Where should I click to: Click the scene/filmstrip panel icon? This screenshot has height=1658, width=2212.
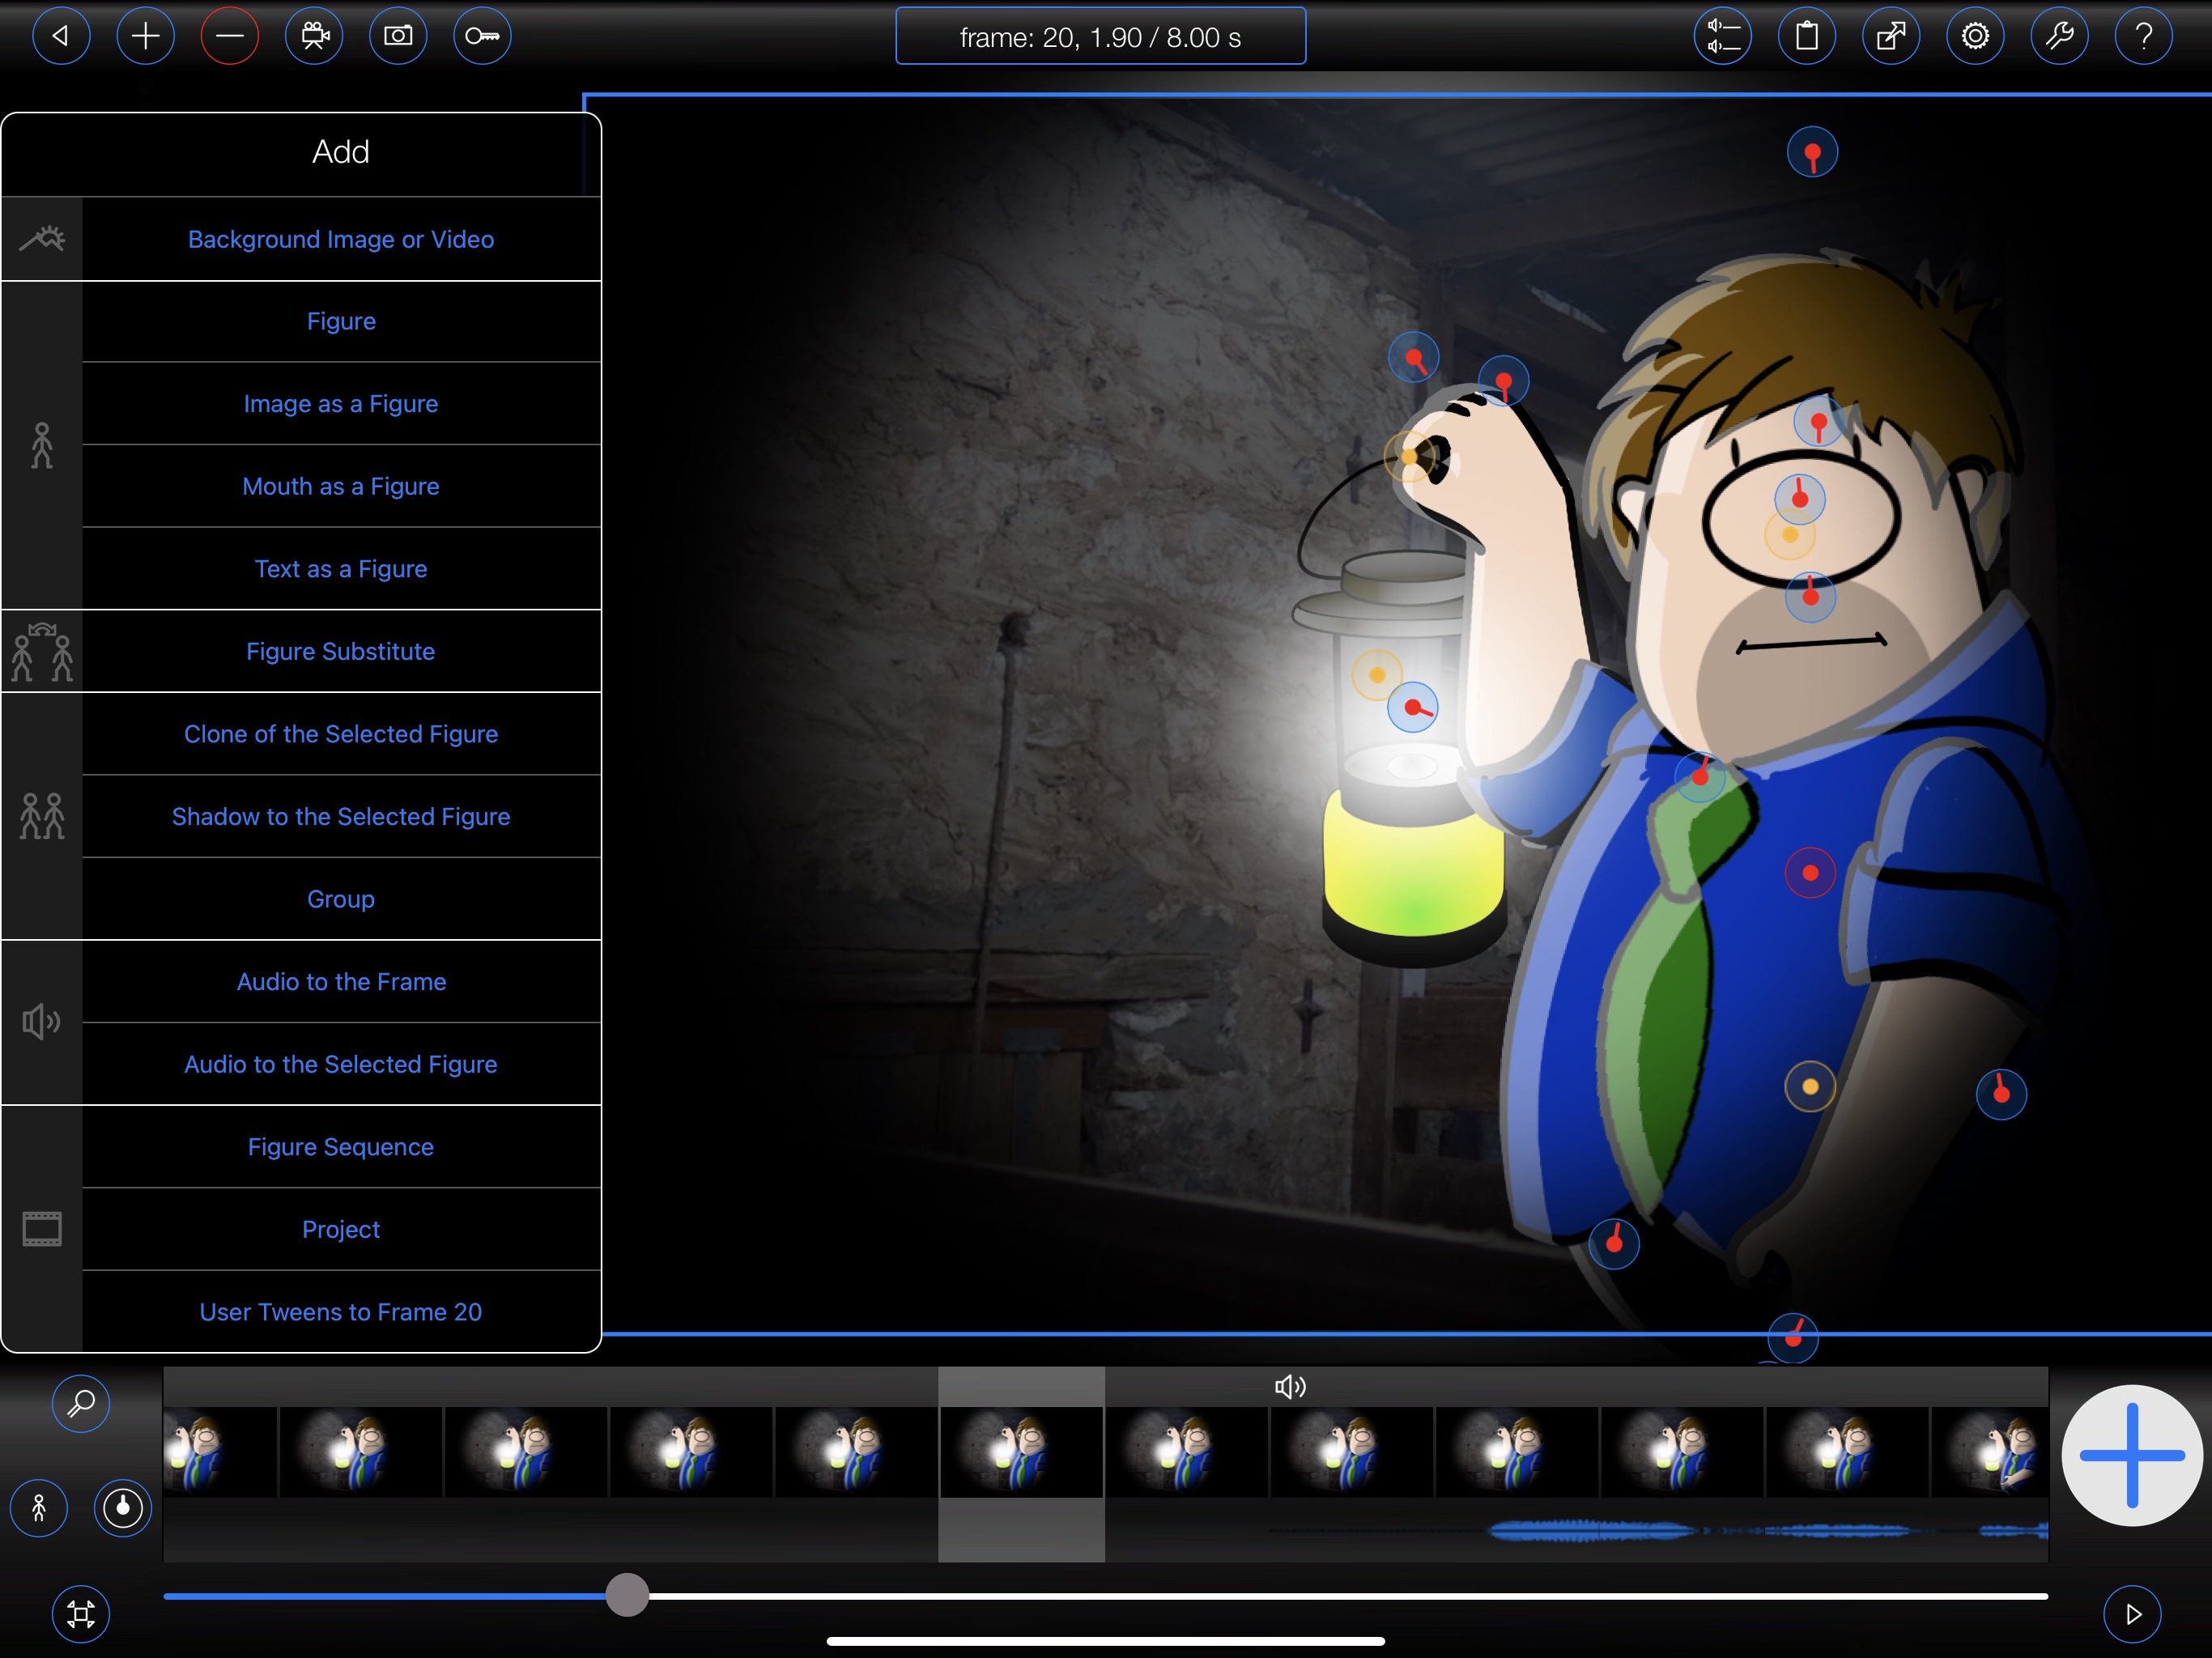[x=42, y=1228]
